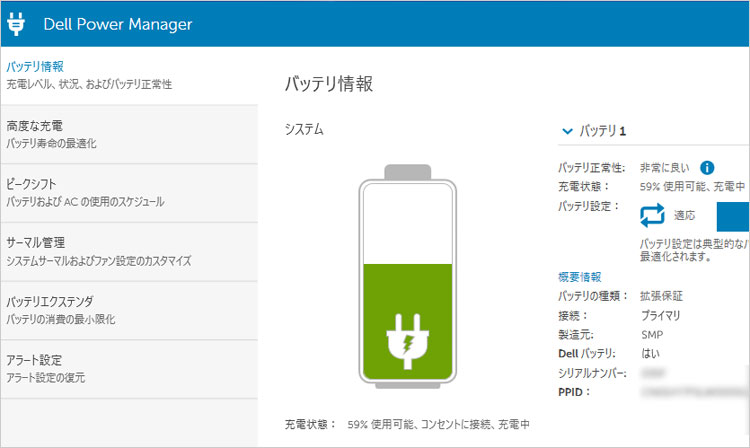Click the SMP manufacturer value
750x448 pixels.
click(x=652, y=335)
